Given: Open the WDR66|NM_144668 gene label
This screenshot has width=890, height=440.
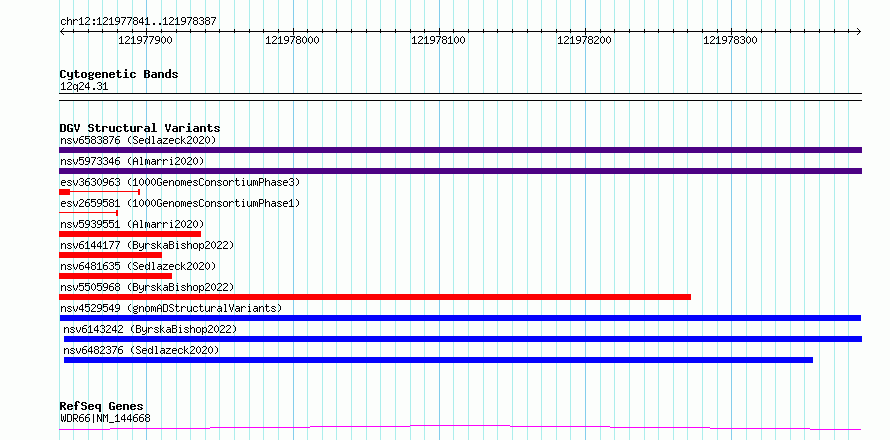Looking at the screenshot, I should 105,420.
